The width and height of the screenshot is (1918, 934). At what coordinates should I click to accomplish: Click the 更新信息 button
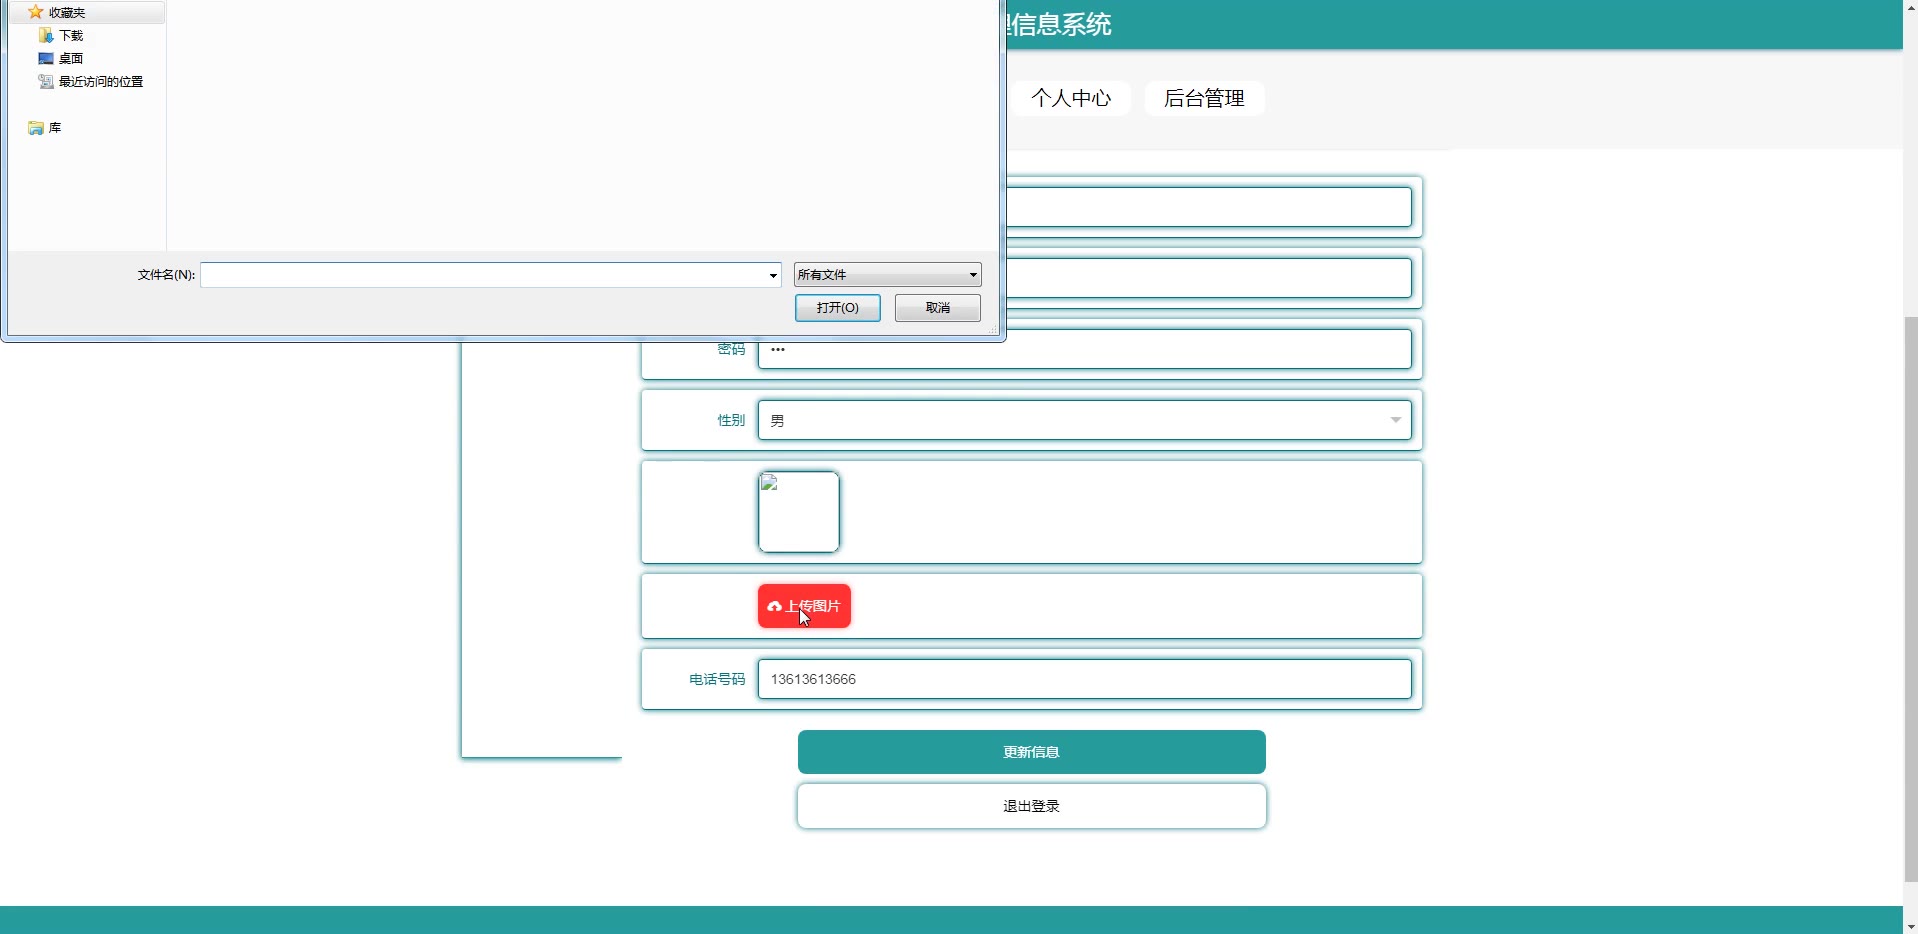(1032, 752)
